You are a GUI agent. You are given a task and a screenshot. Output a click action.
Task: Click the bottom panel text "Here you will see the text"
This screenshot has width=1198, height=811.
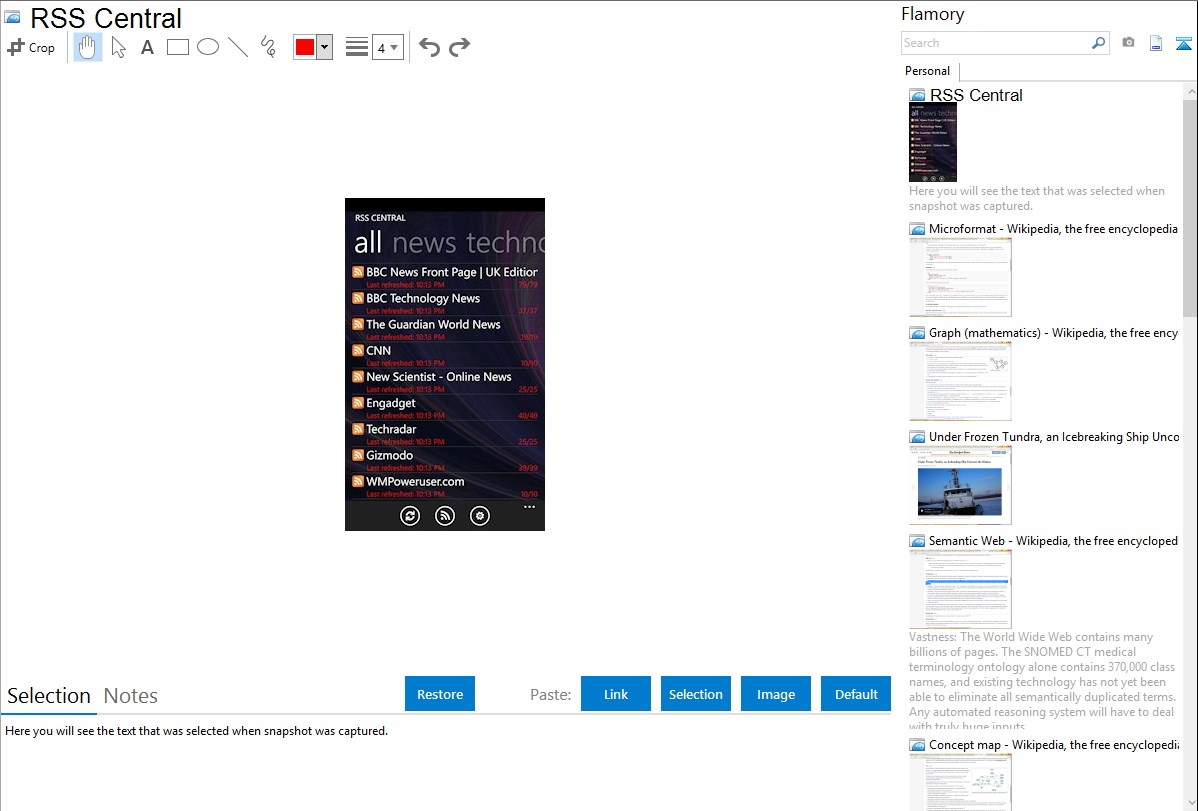[196, 732]
